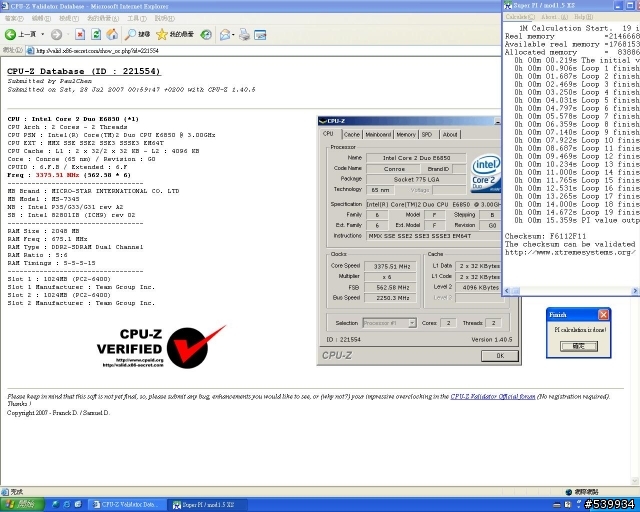Click the page icon in the address bar
This screenshot has height=512, width=640.
30,51
